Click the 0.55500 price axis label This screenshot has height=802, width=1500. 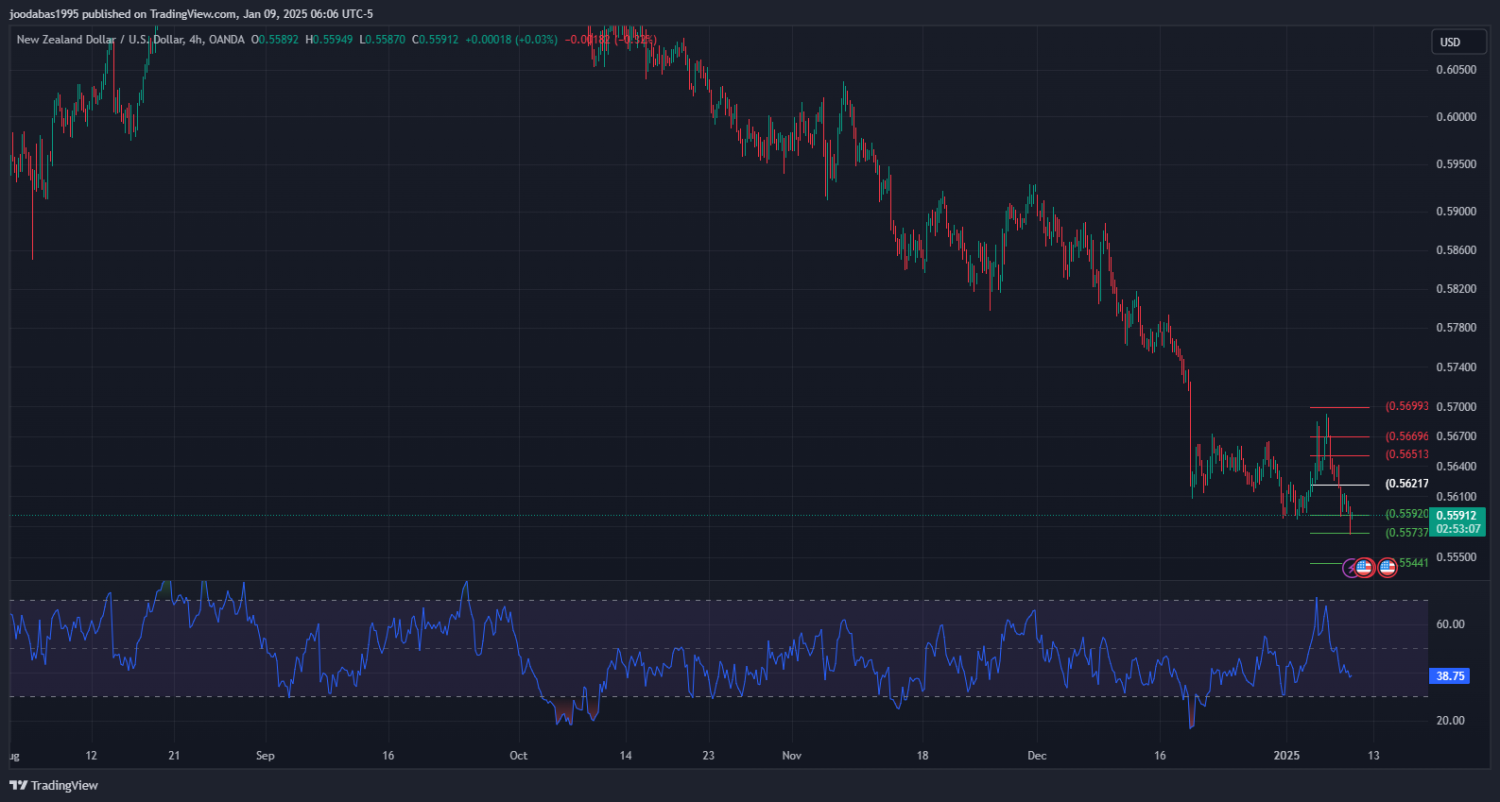1455,556
